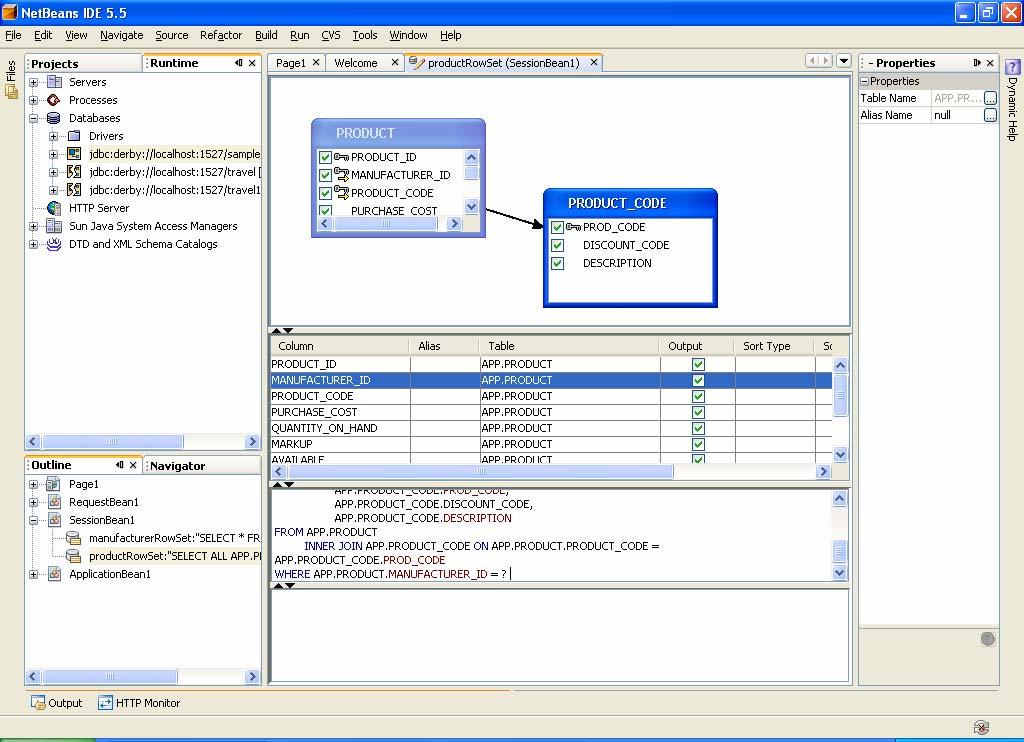This screenshot has height=742, width=1024.
Task: Click the Sun Java System Access Managers icon
Action: click(x=54, y=226)
